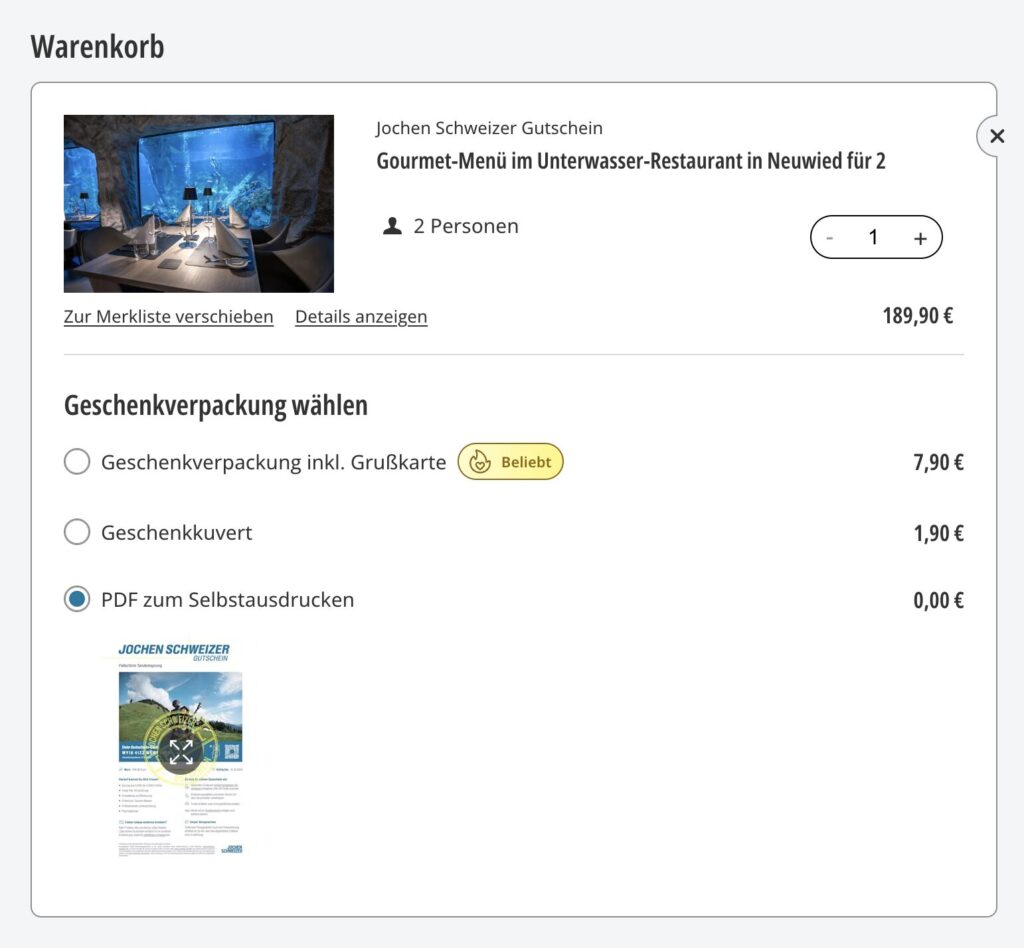Select the Geschenkkuvert radio option
The image size is (1024, 948).
[77, 531]
